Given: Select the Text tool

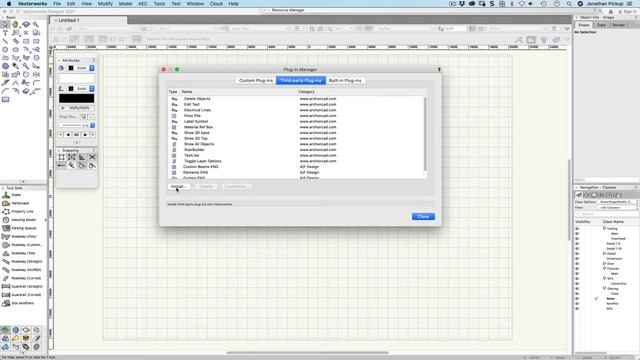Looking at the screenshot, I should 5,33.
